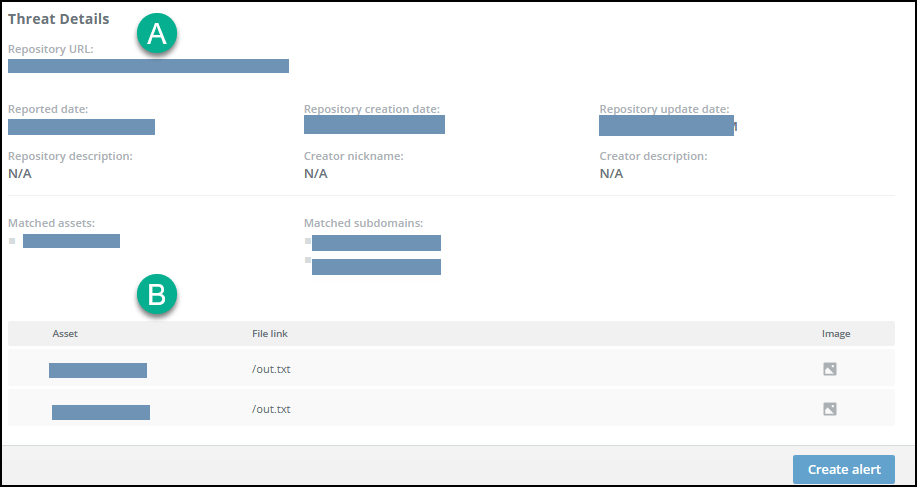Viewport: 917px width, 487px height.
Task: Select the first Matched subdomains entry
Action: point(376,243)
